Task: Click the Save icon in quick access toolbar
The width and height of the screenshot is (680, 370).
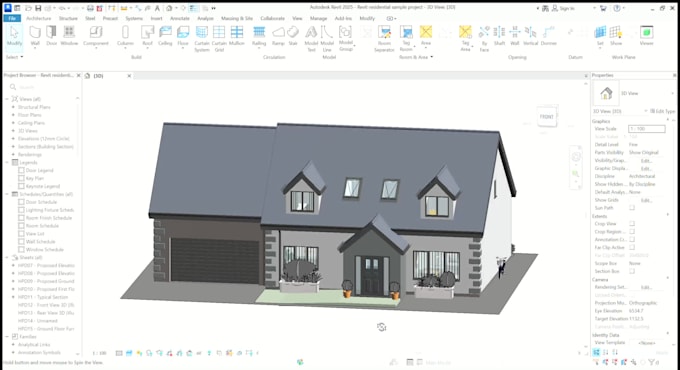Action: pos(38,8)
